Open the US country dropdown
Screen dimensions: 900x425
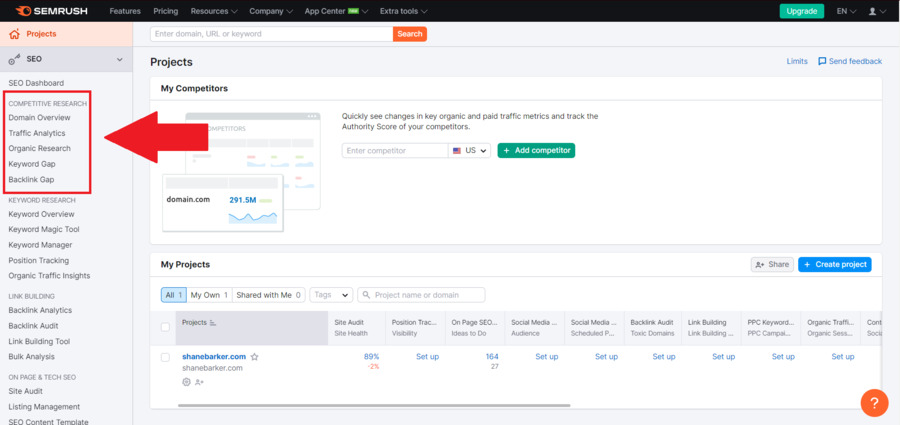470,150
